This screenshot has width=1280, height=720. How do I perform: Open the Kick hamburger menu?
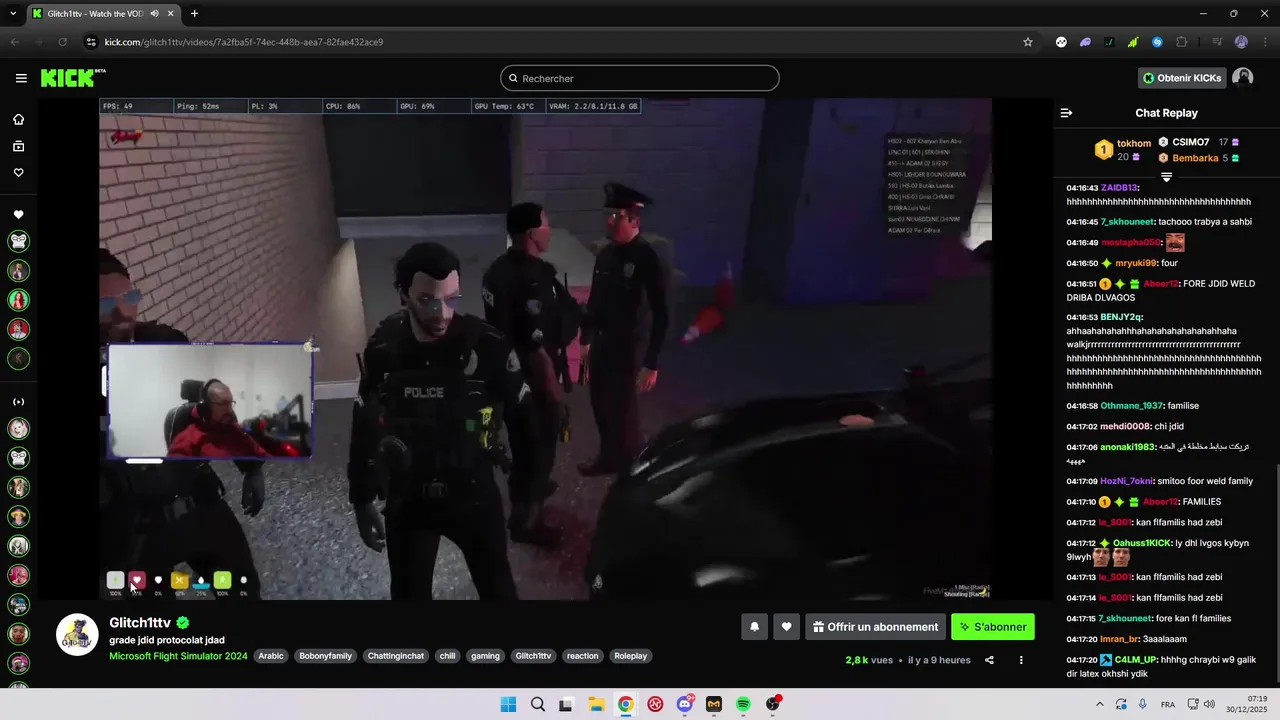coord(21,78)
